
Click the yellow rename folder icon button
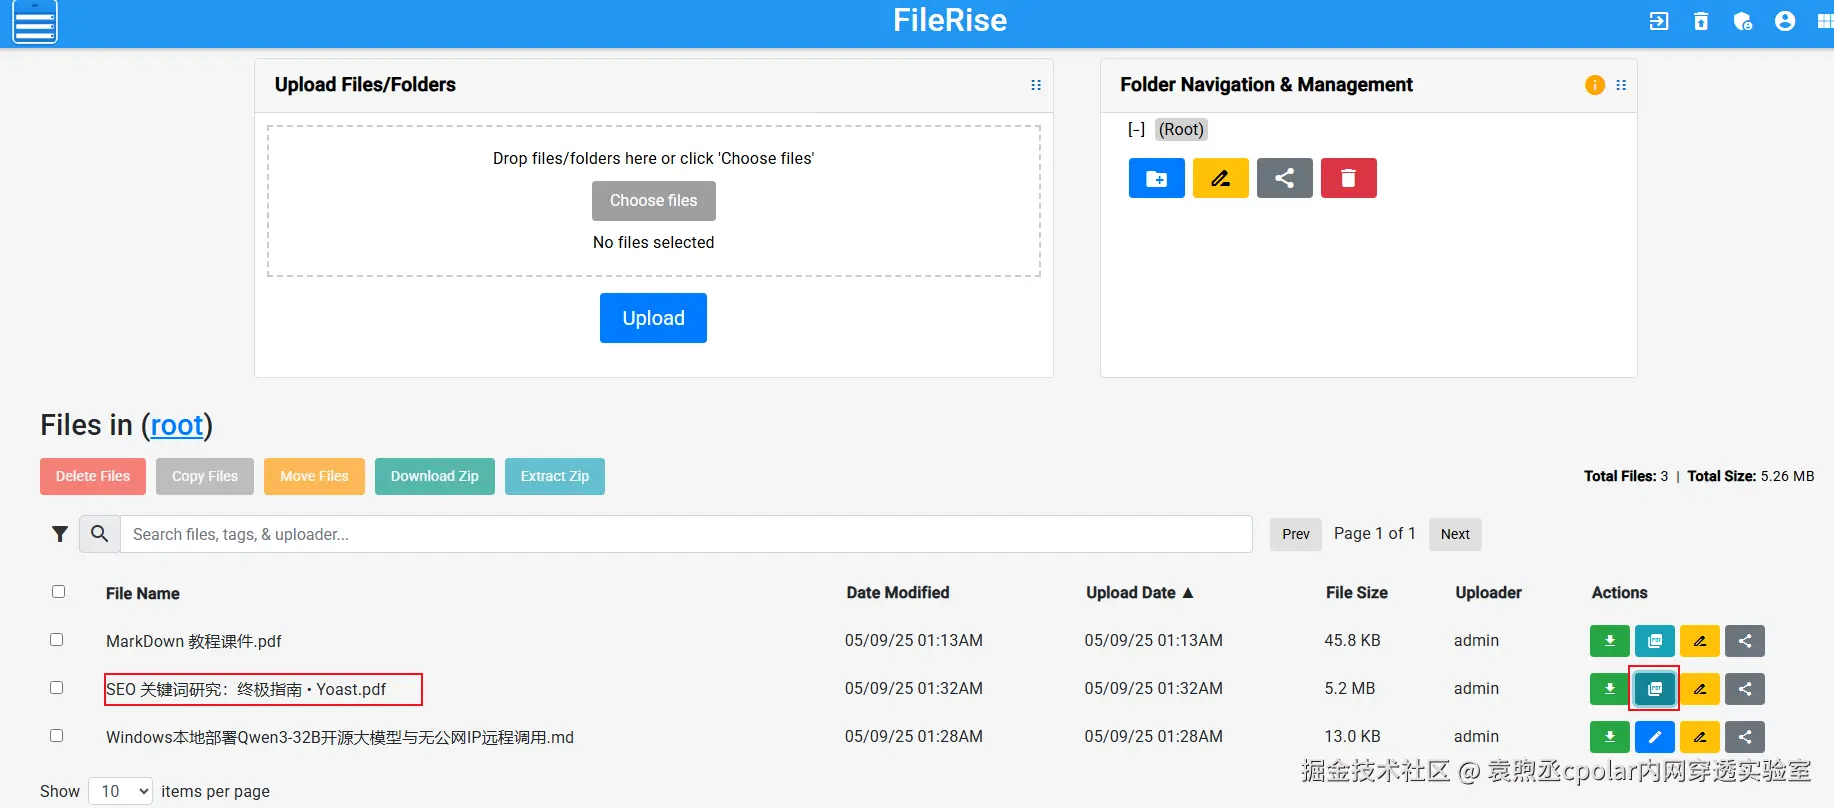point(1221,178)
